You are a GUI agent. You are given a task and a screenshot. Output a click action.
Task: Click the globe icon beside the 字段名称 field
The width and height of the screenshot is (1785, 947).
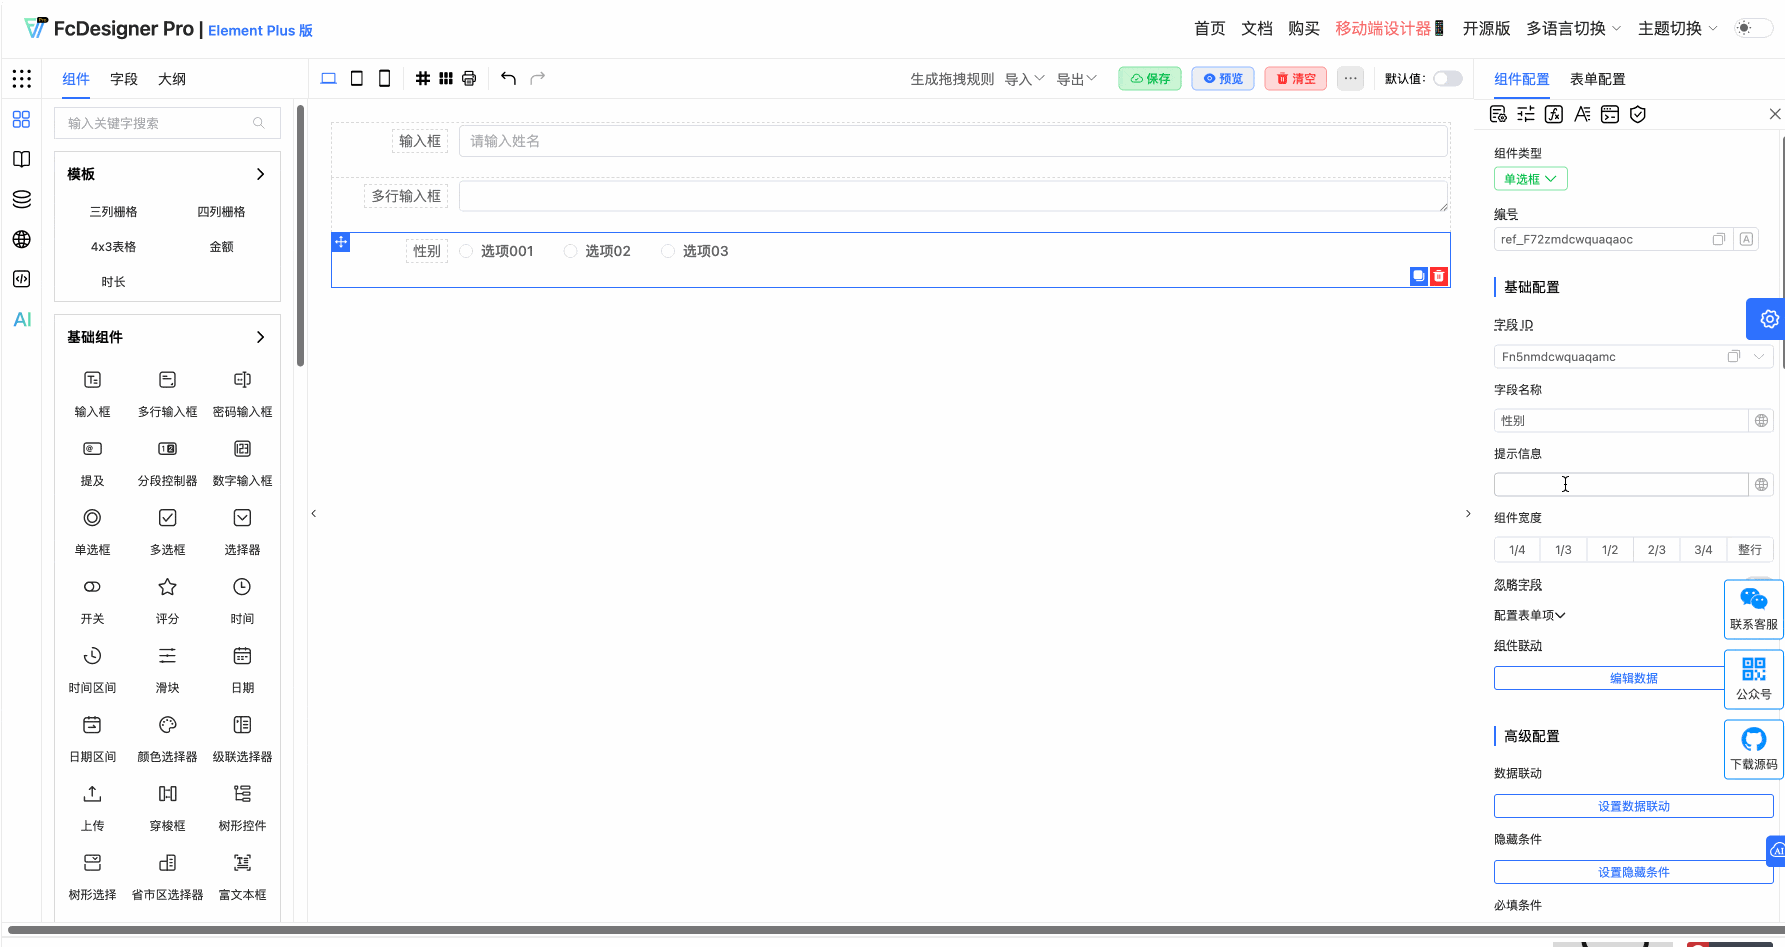[1762, 420]
